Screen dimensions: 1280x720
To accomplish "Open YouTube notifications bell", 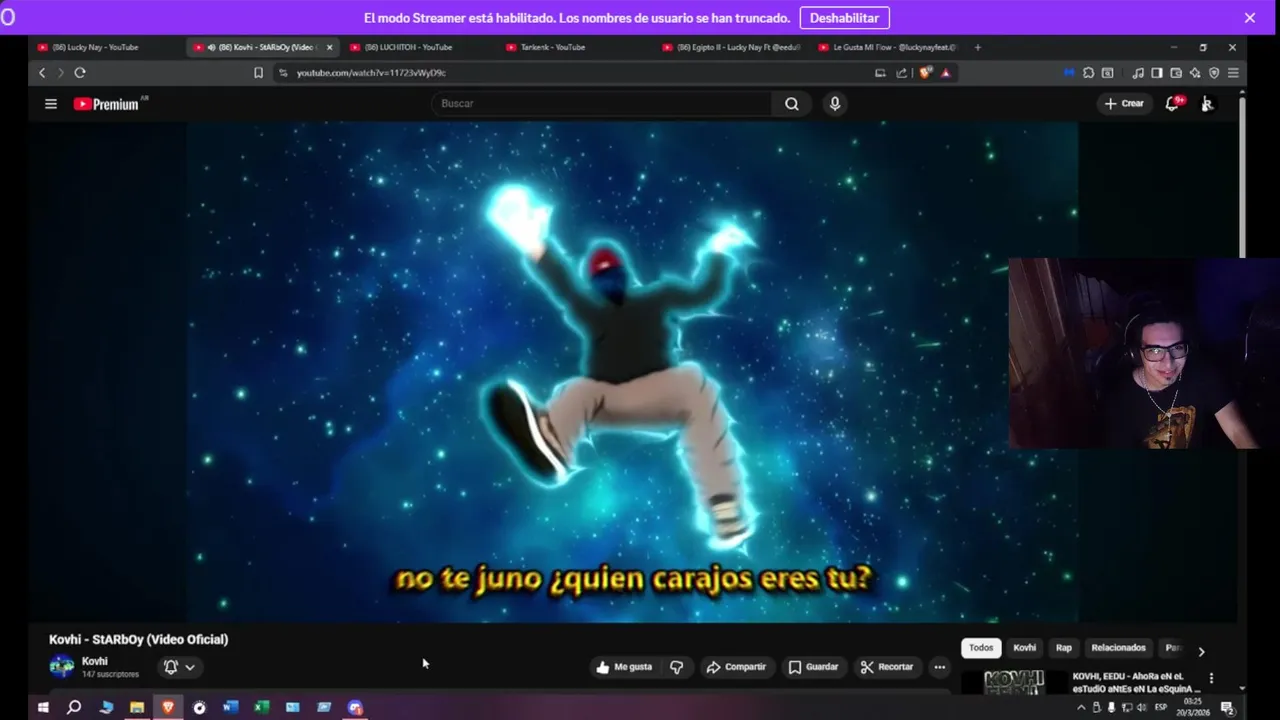I will point(1173,104).
